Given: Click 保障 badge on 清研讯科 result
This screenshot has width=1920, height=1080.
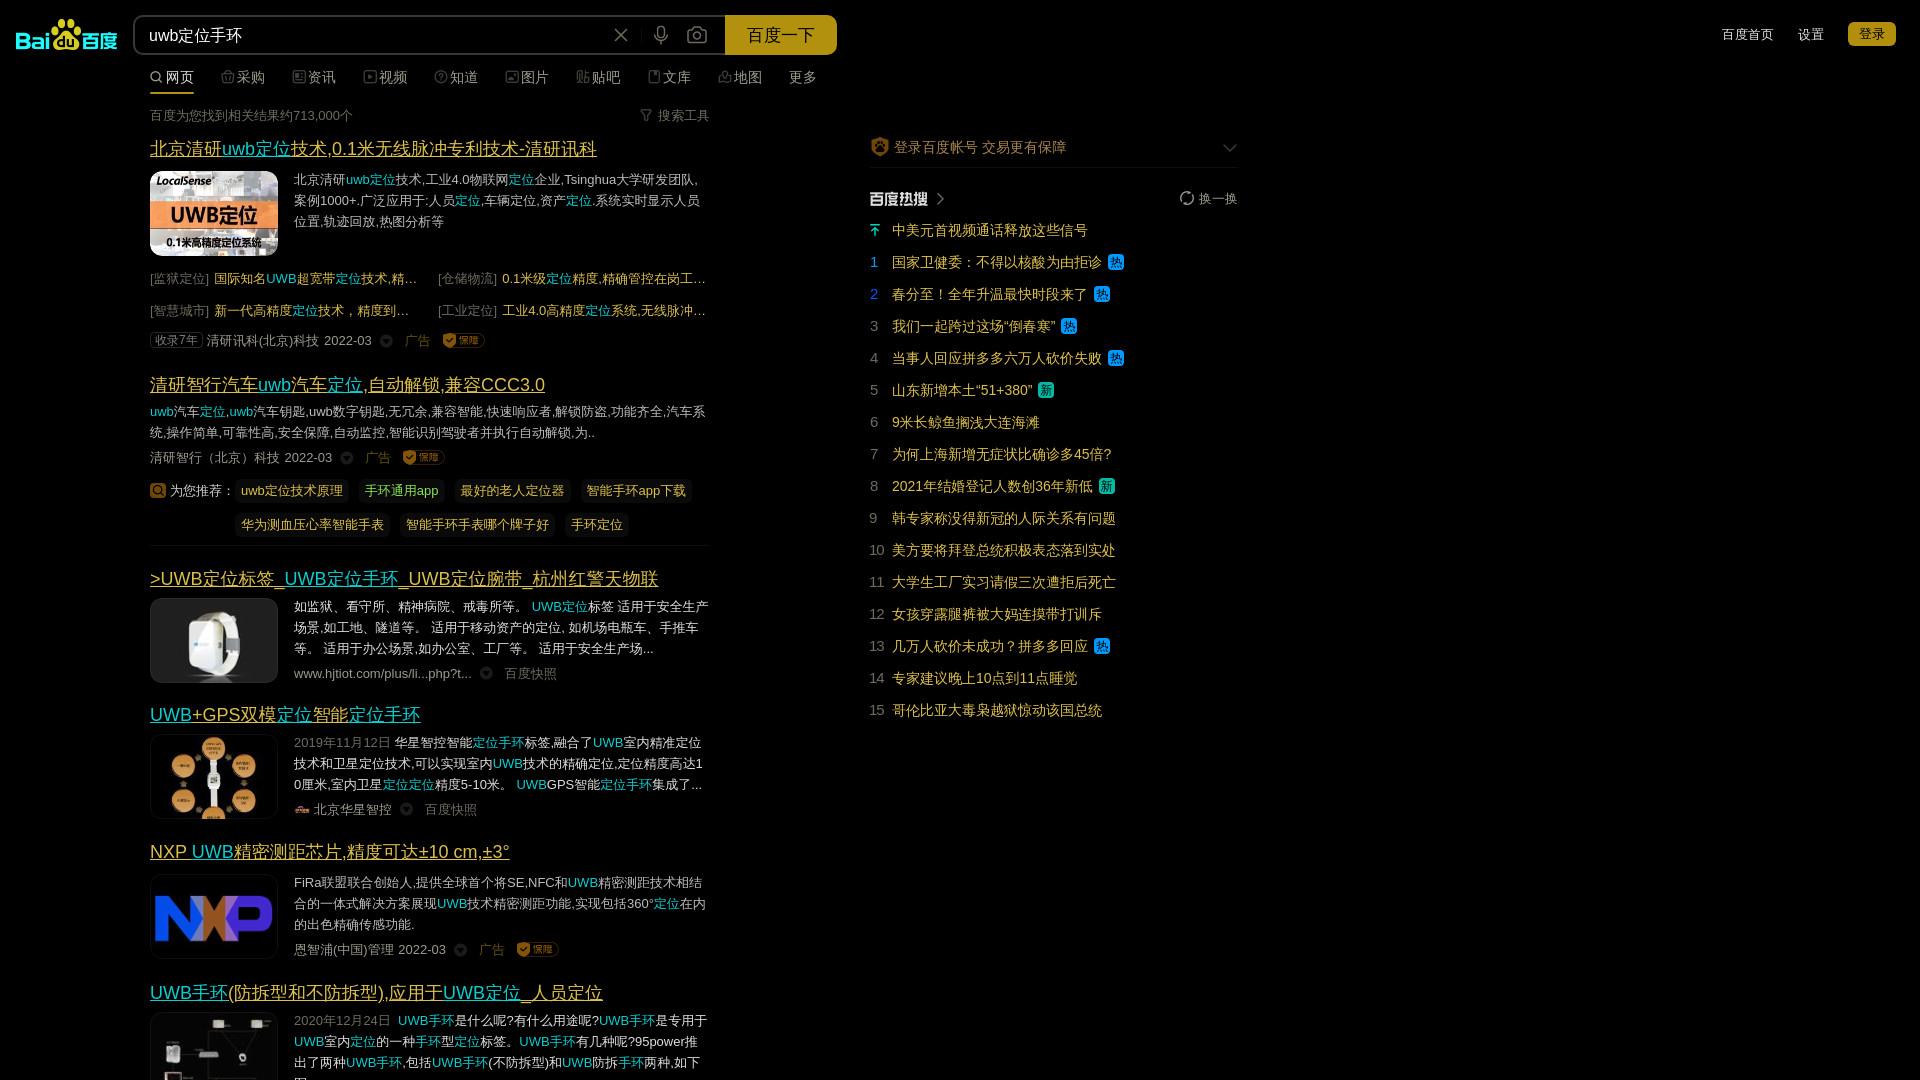Looking at the screenshot, I should (x=464, y=341).
